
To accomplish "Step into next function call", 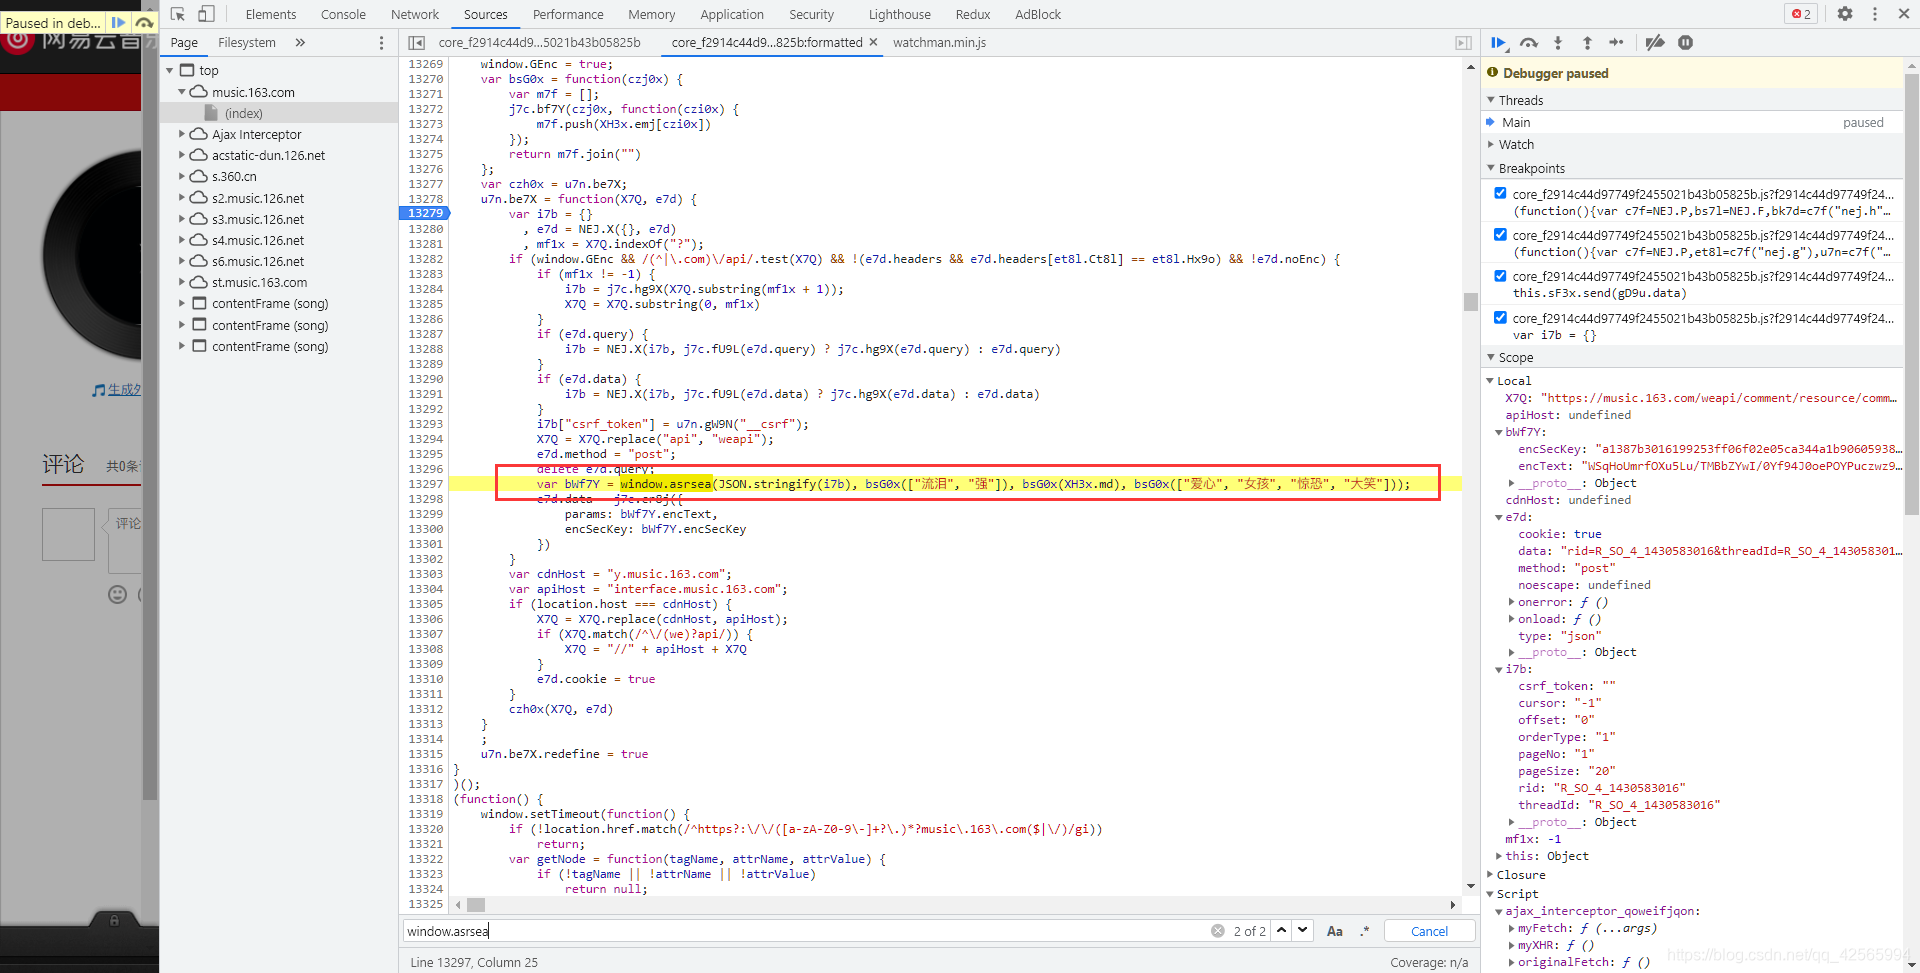I will click(1558, 42).
